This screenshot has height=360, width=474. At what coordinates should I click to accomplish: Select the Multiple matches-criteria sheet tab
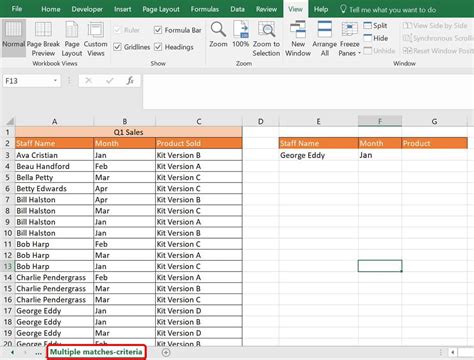96,352
